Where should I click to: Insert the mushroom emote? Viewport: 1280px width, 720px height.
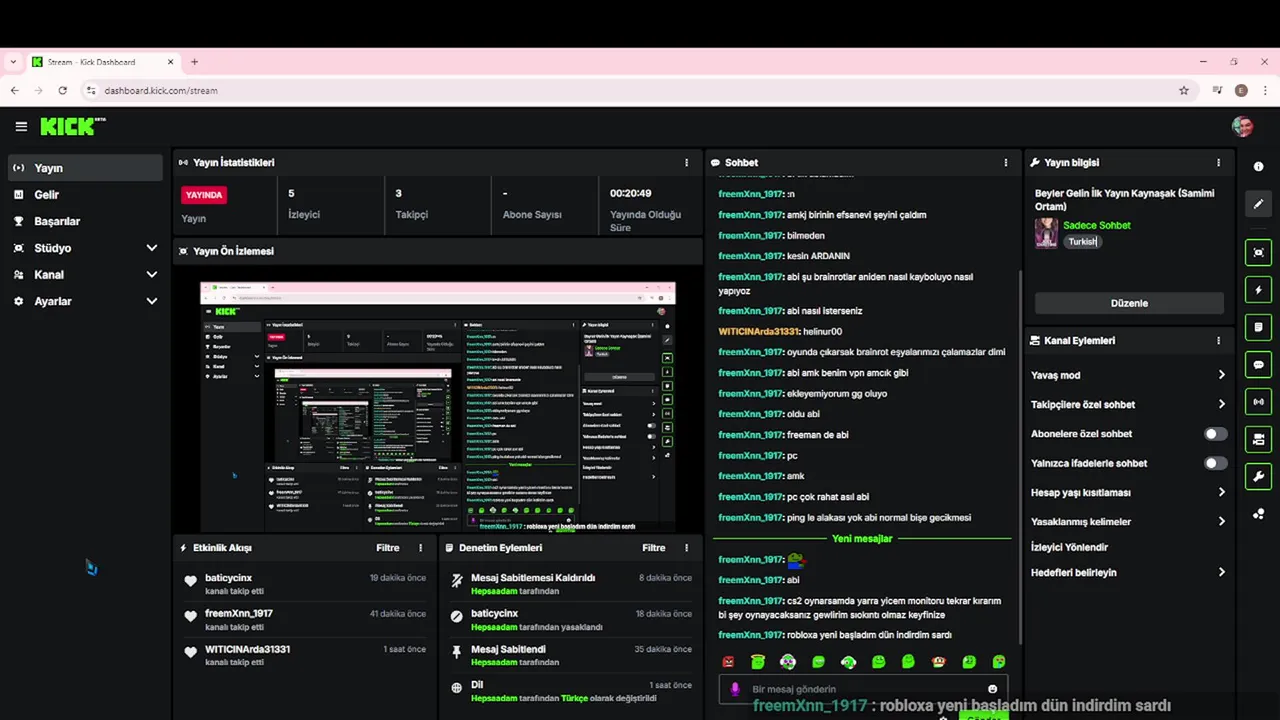click(x=939, y=662)
